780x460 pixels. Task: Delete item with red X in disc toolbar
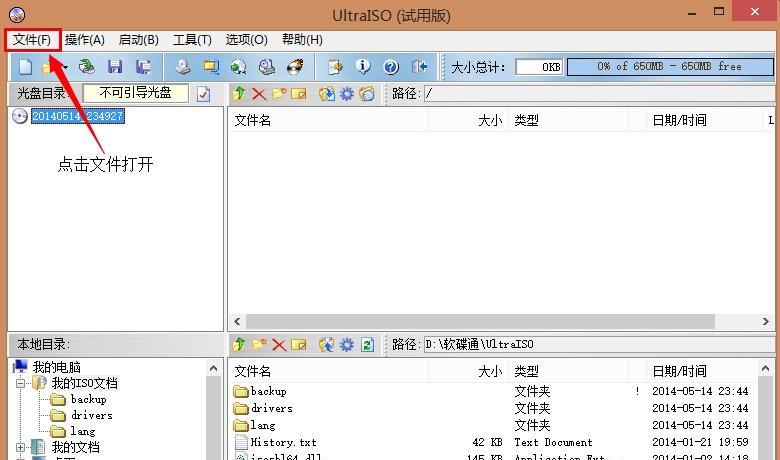tap(259, 93)
